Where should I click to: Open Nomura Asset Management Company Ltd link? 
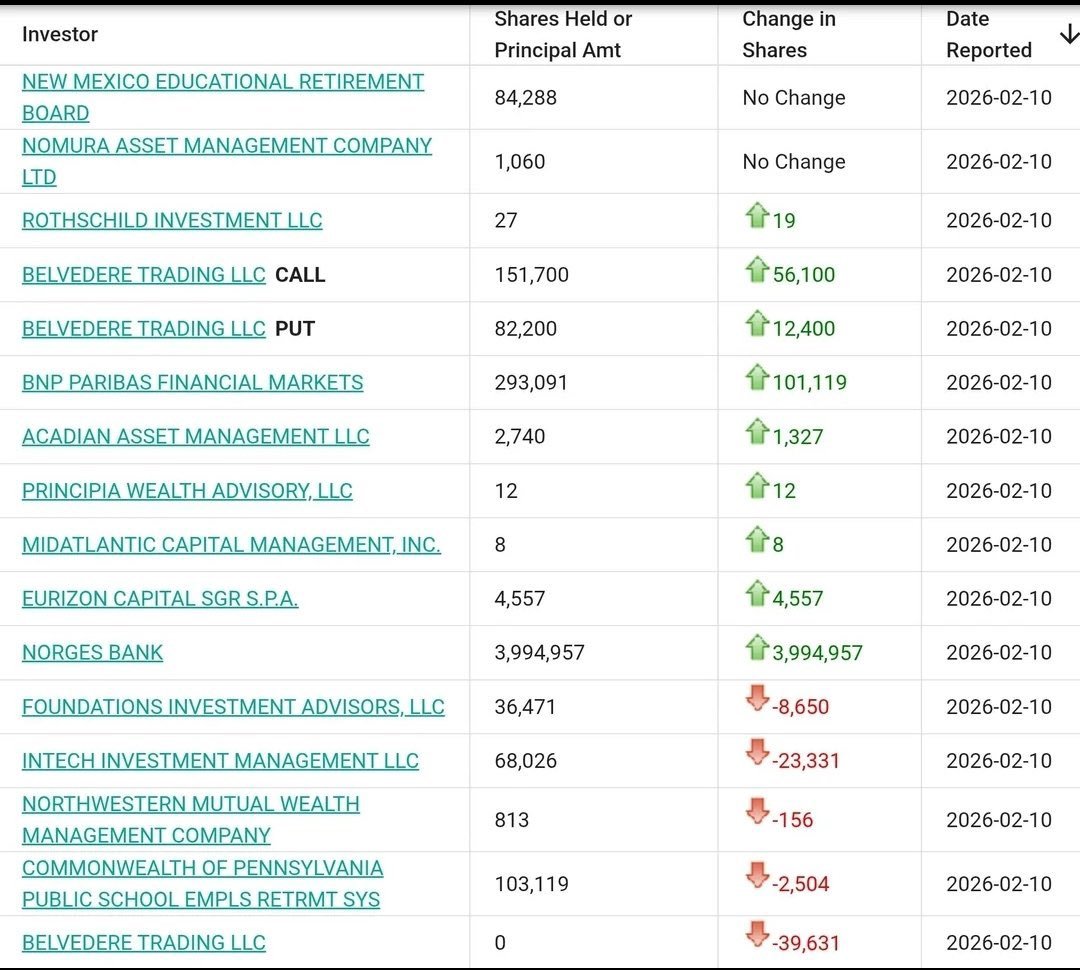pos(227,161)
